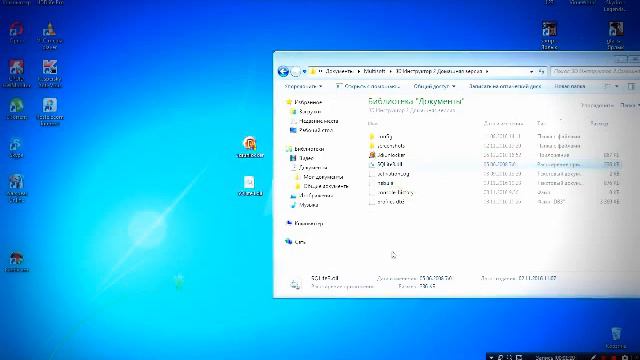Sort files by the Дата изменения column header
The width and height of the screenshot is (640, 360).
coord(503,123)
